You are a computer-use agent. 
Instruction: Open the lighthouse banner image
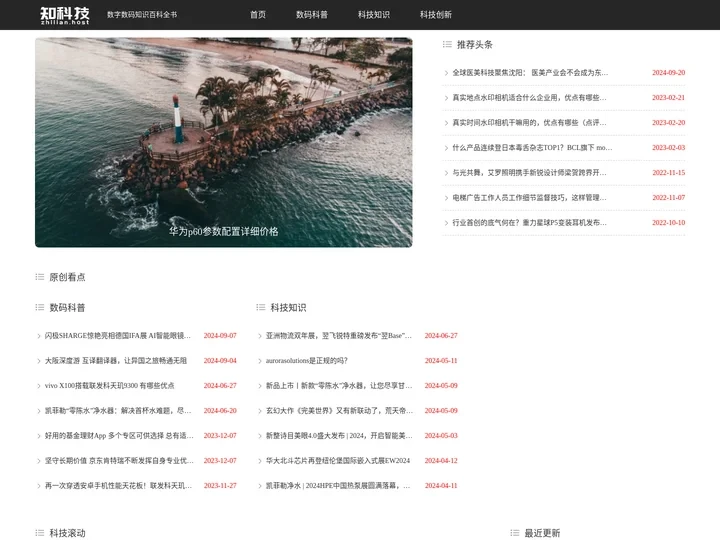(224, 142)
